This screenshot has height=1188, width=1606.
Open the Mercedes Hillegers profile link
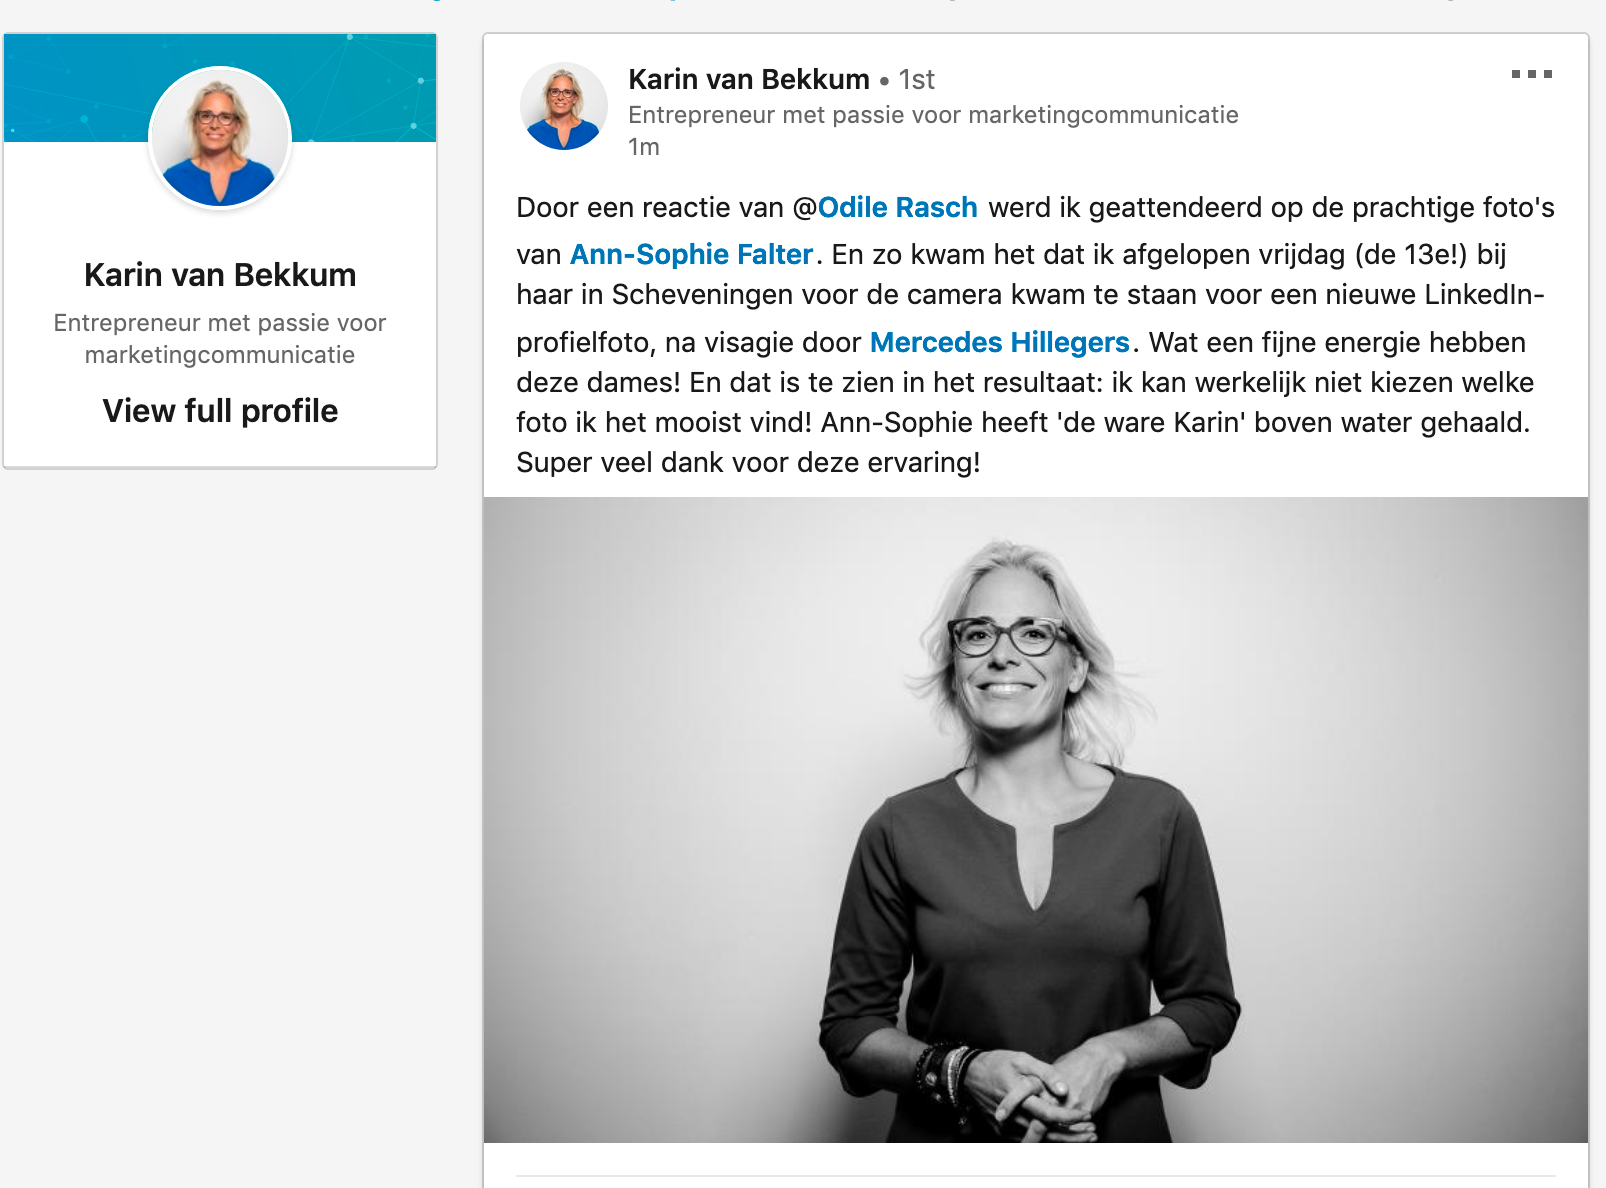click(x=999, y=342)
